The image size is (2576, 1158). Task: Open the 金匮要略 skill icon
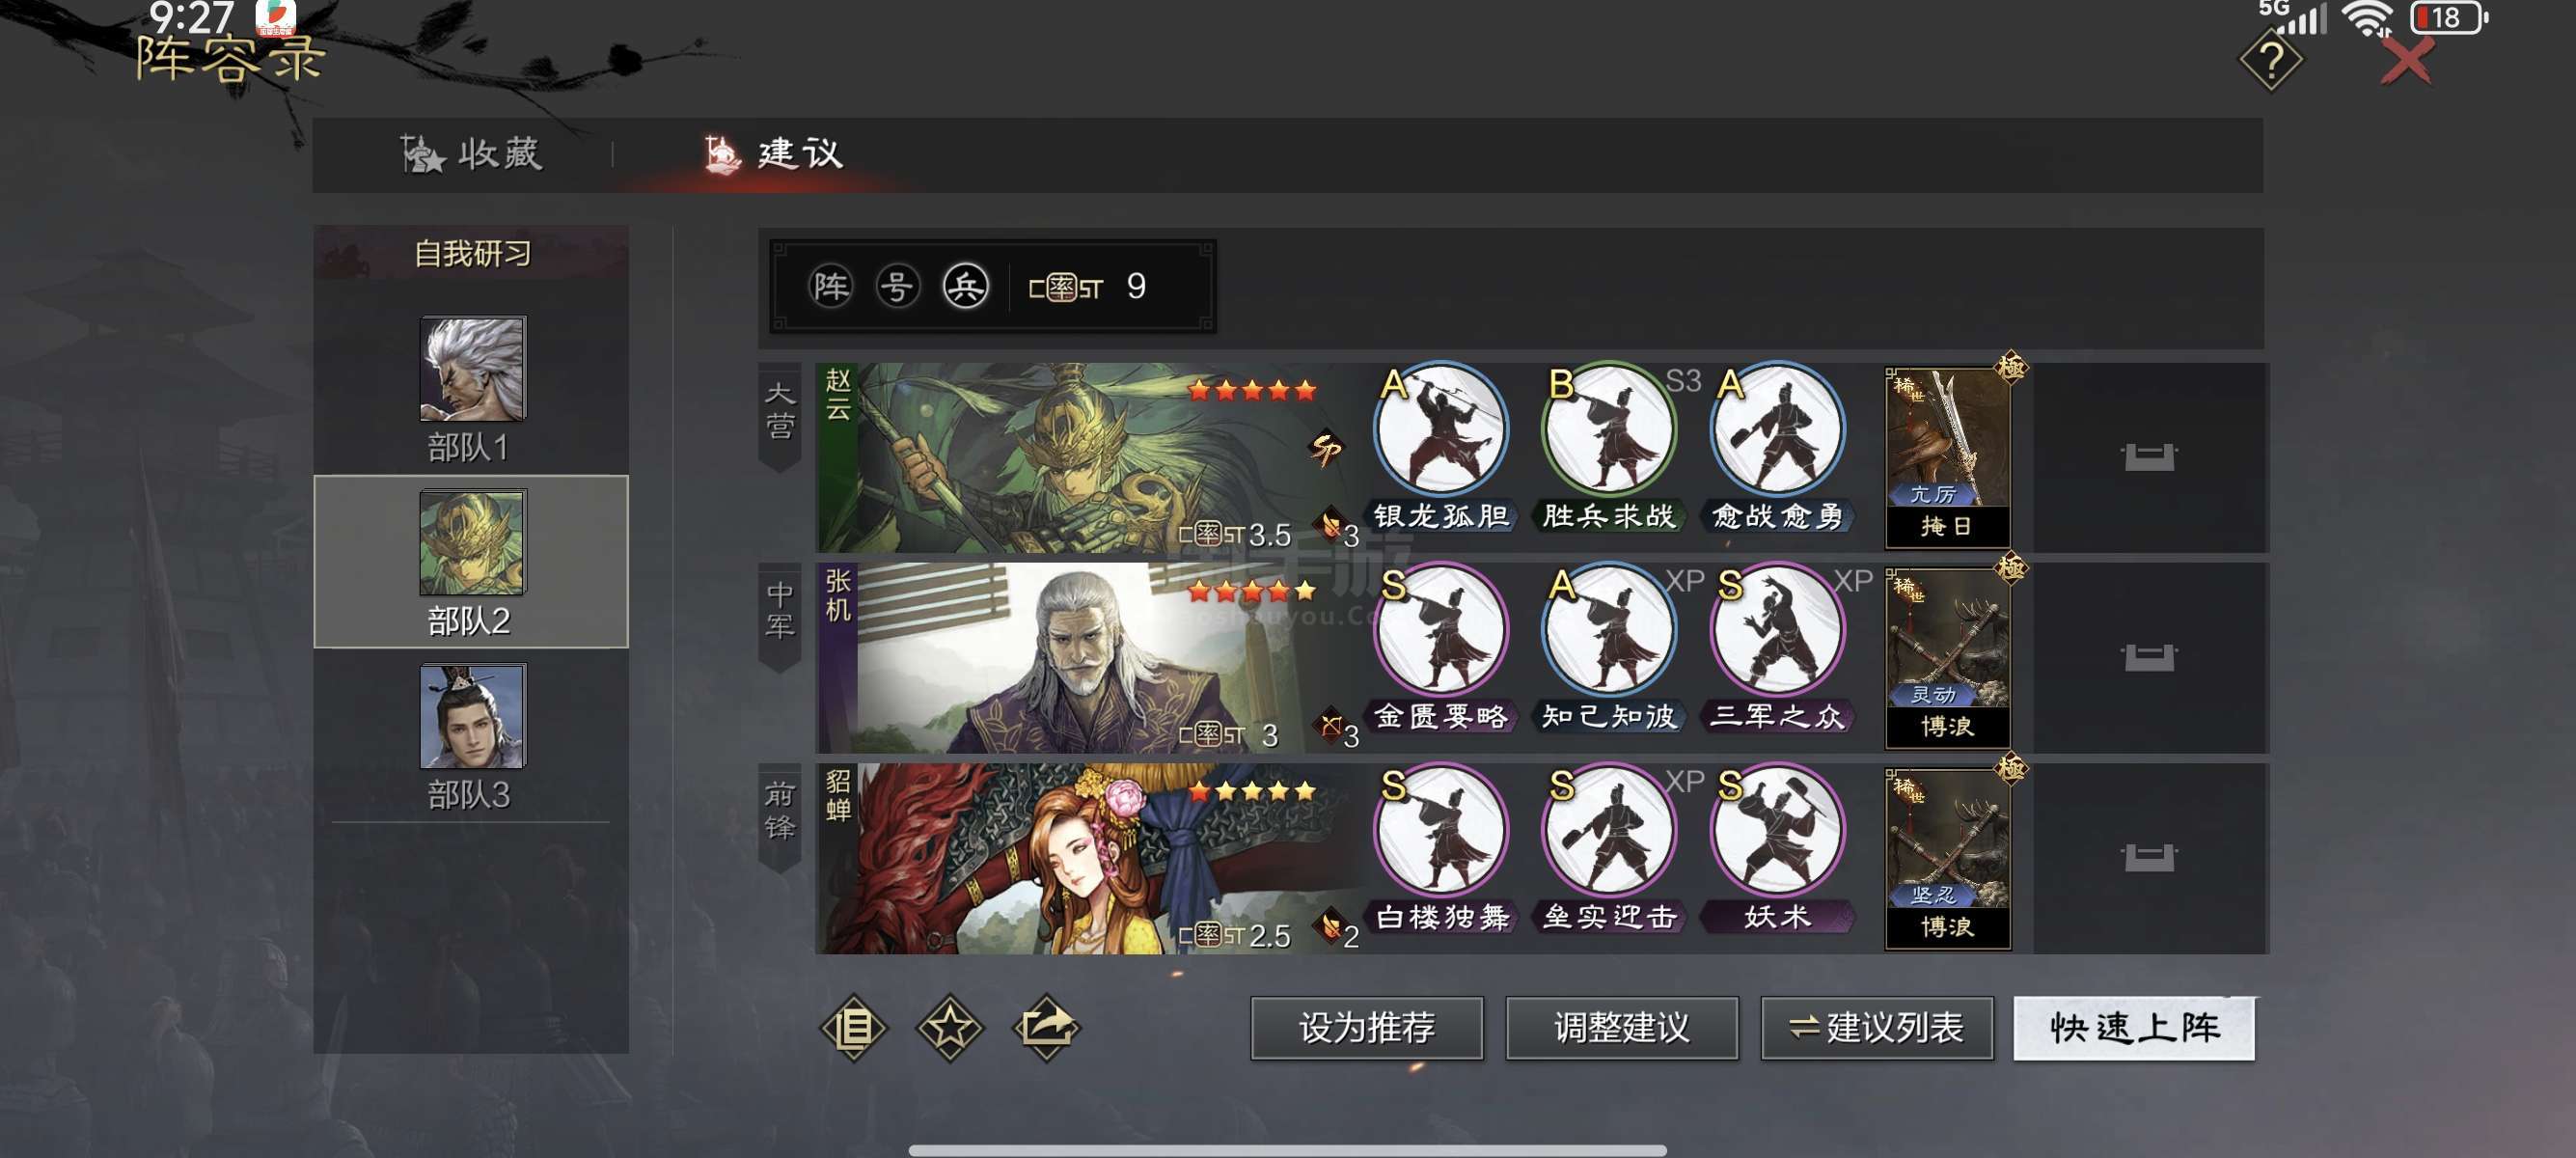(x=1440, y=631)
